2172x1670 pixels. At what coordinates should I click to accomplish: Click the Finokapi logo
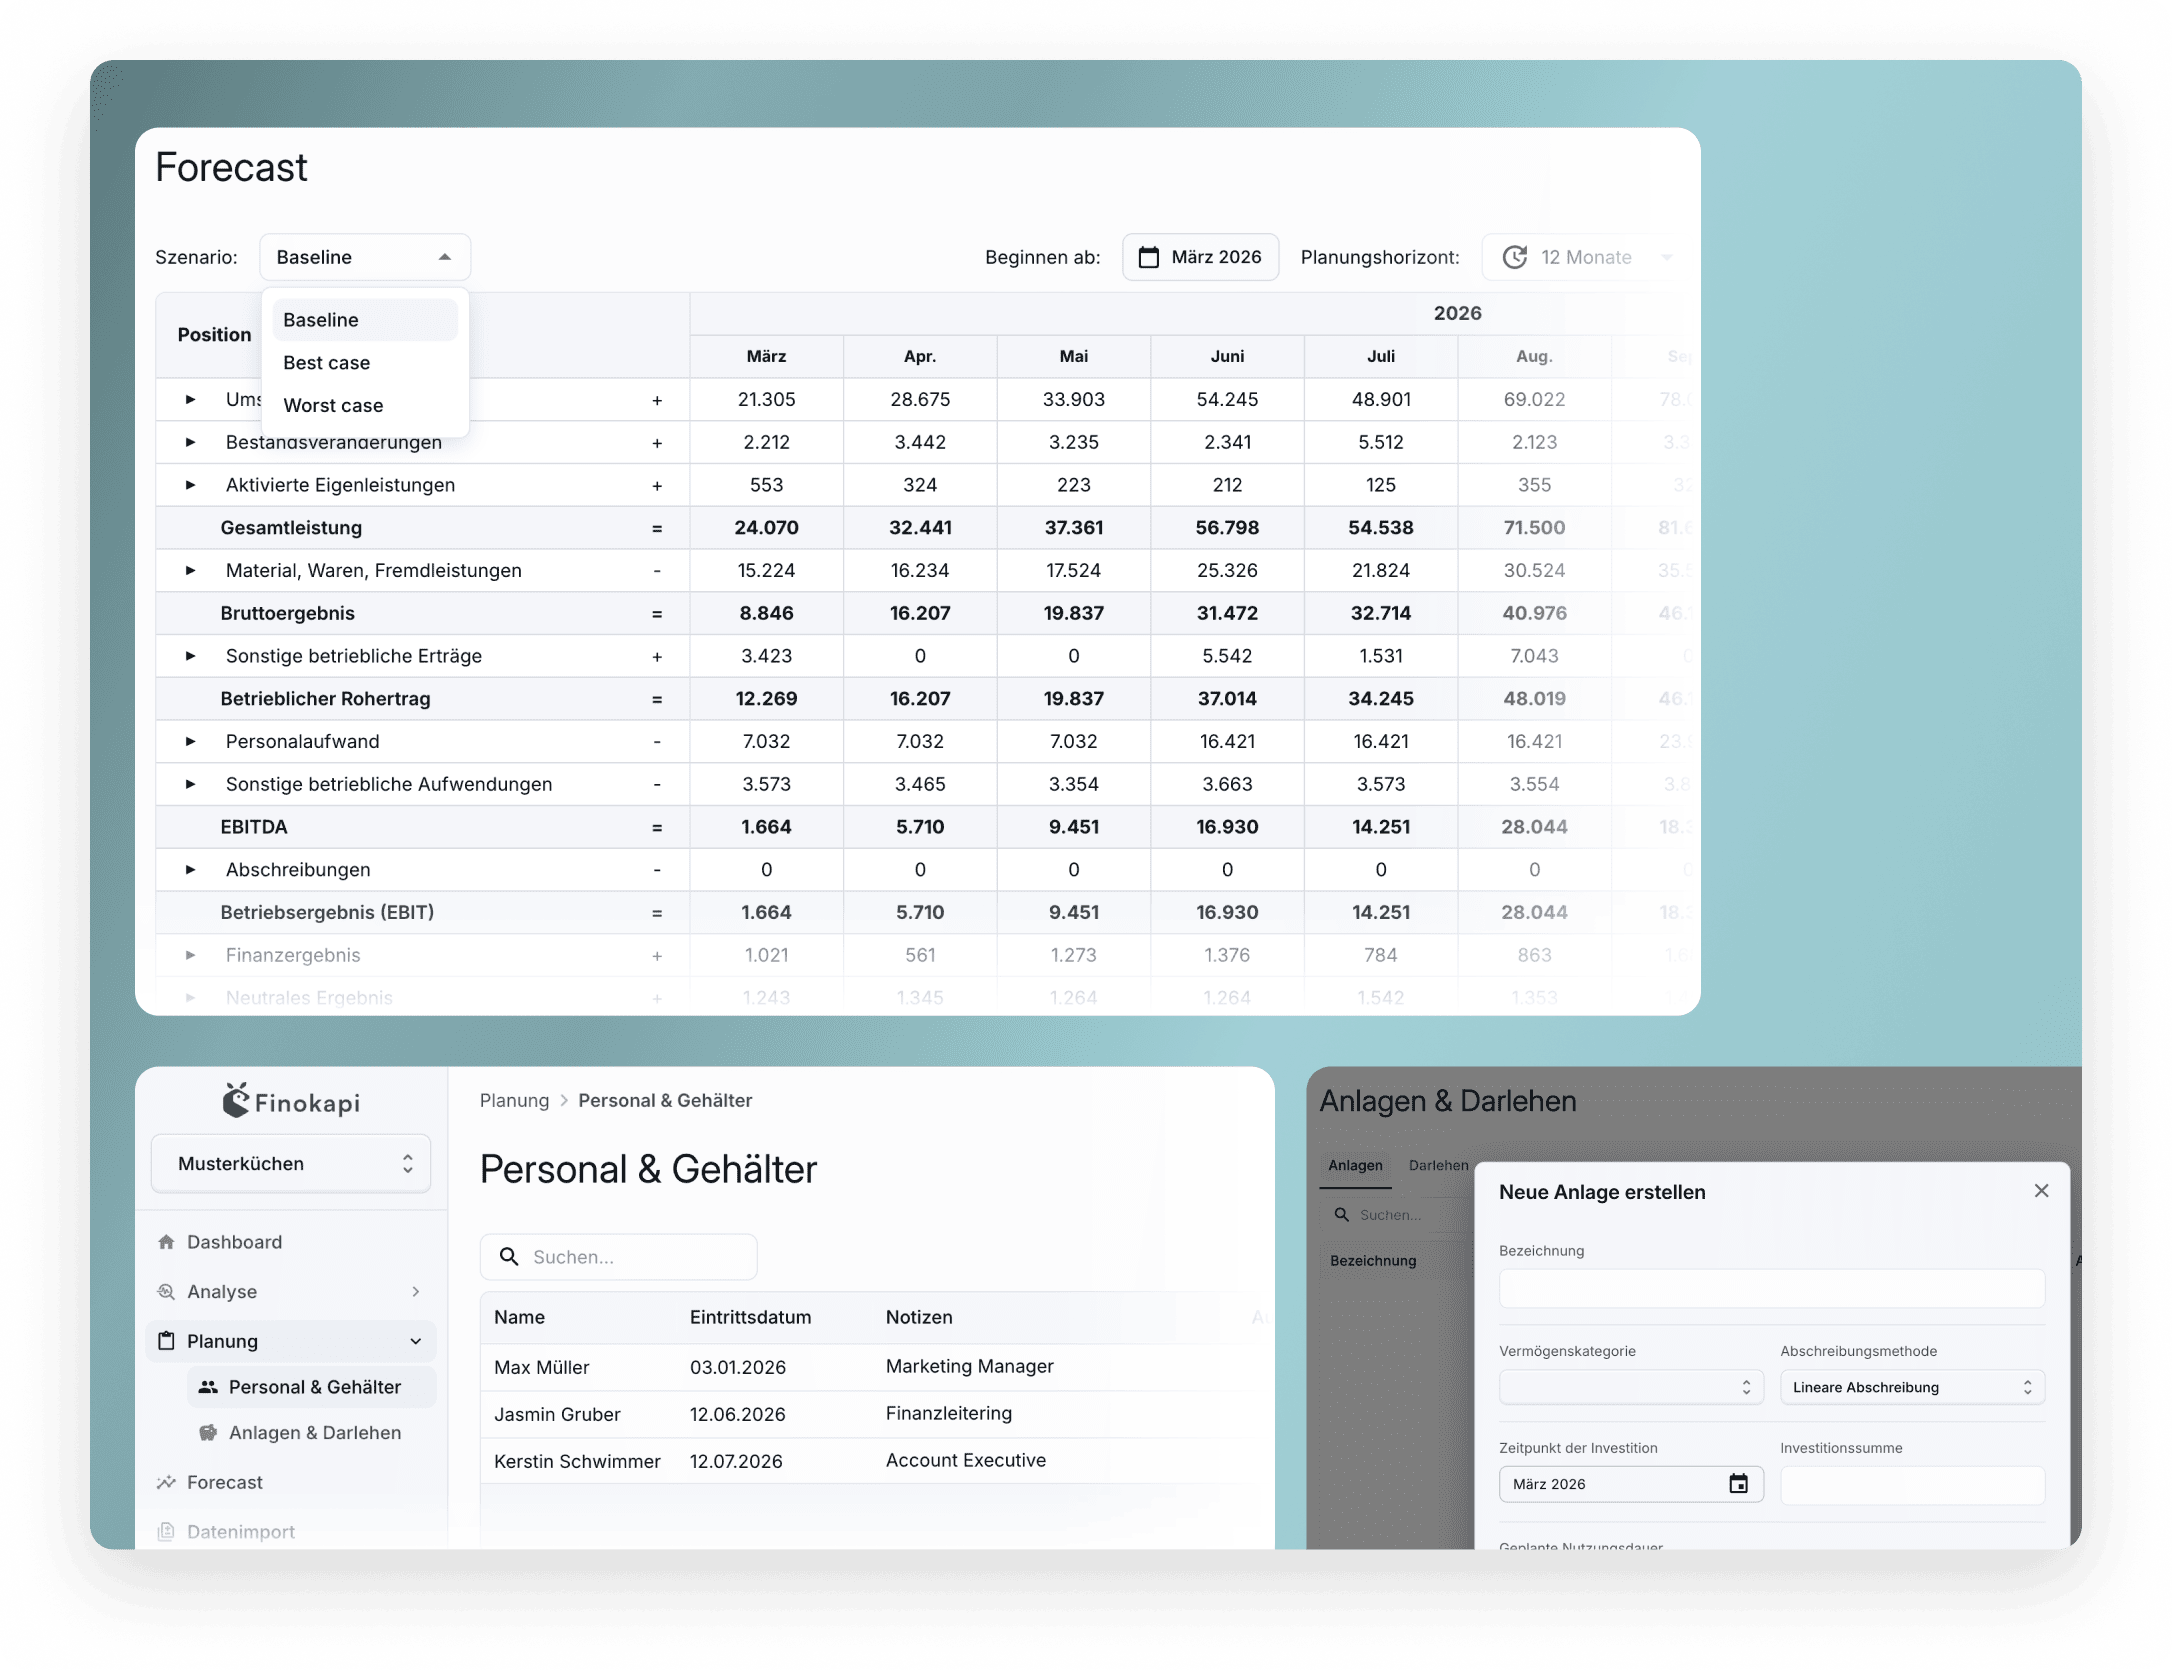290,1102
